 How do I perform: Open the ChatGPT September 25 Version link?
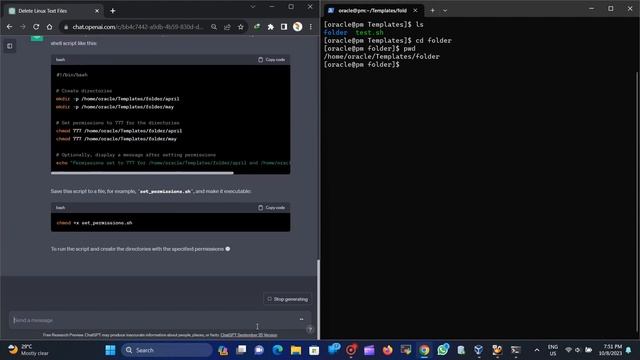[249, 335]
